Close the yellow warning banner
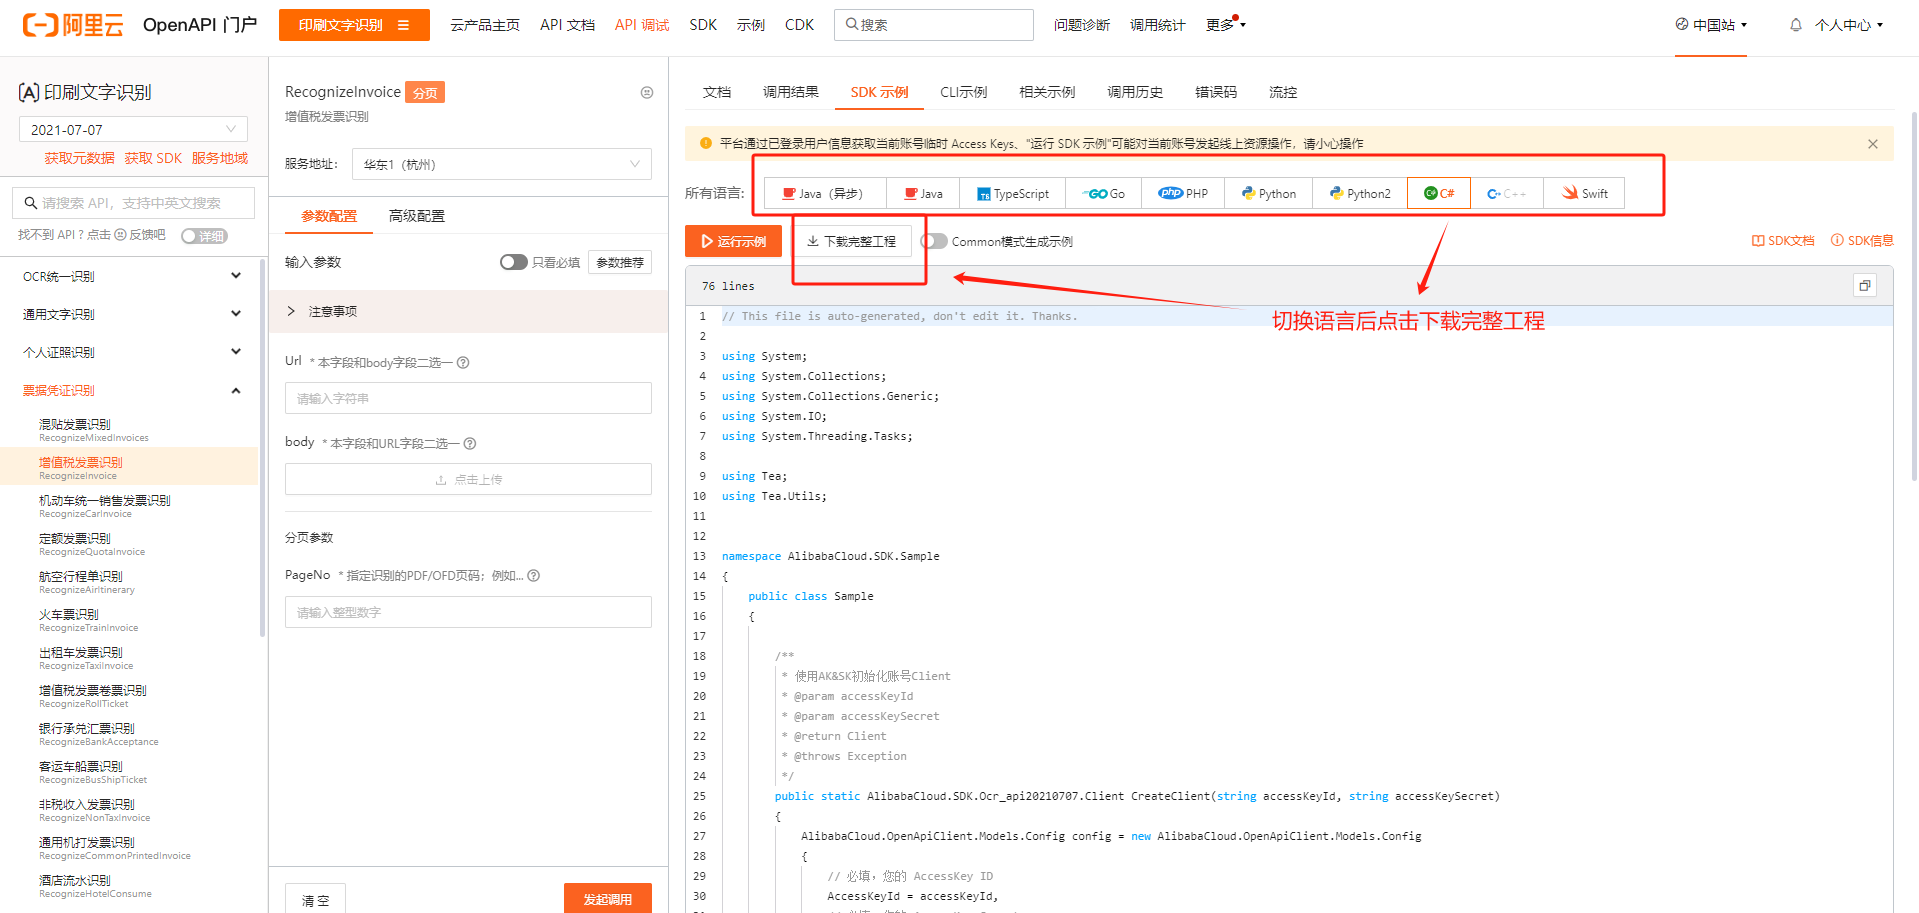The width and height of the screenshot is (1919, 913). tap(1873, 144)
